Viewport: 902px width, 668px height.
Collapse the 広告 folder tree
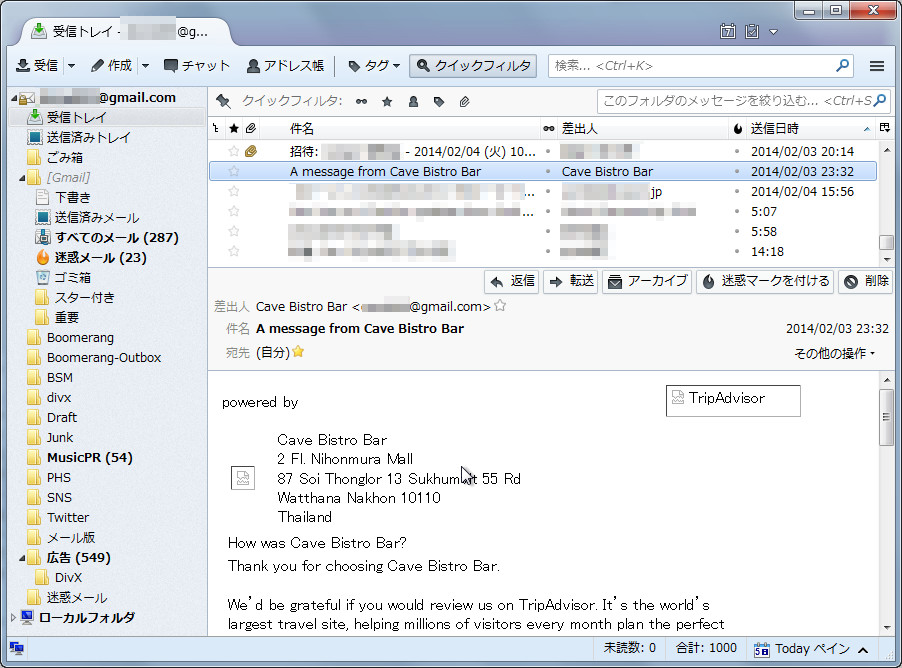pyautogui.click(x=20, y=557)
